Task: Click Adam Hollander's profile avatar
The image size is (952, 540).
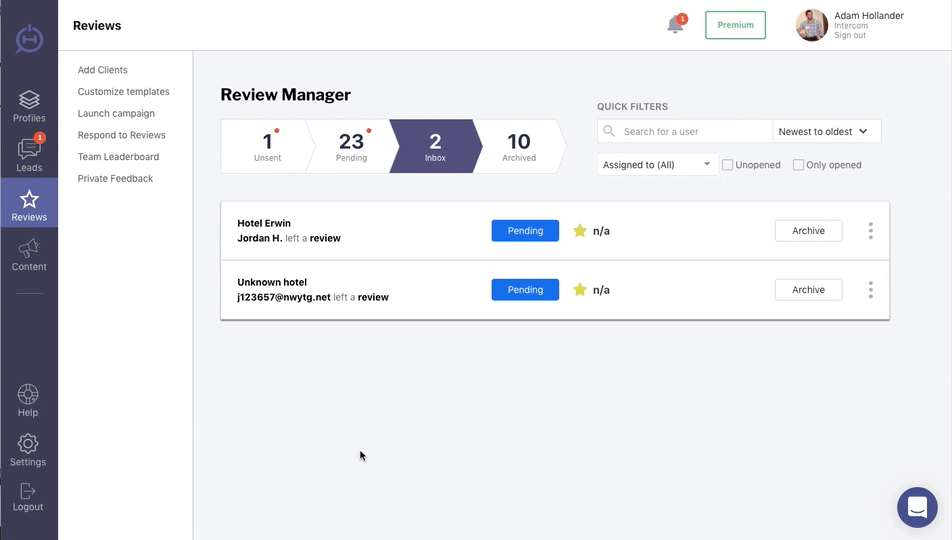Action: coord(812,25)
